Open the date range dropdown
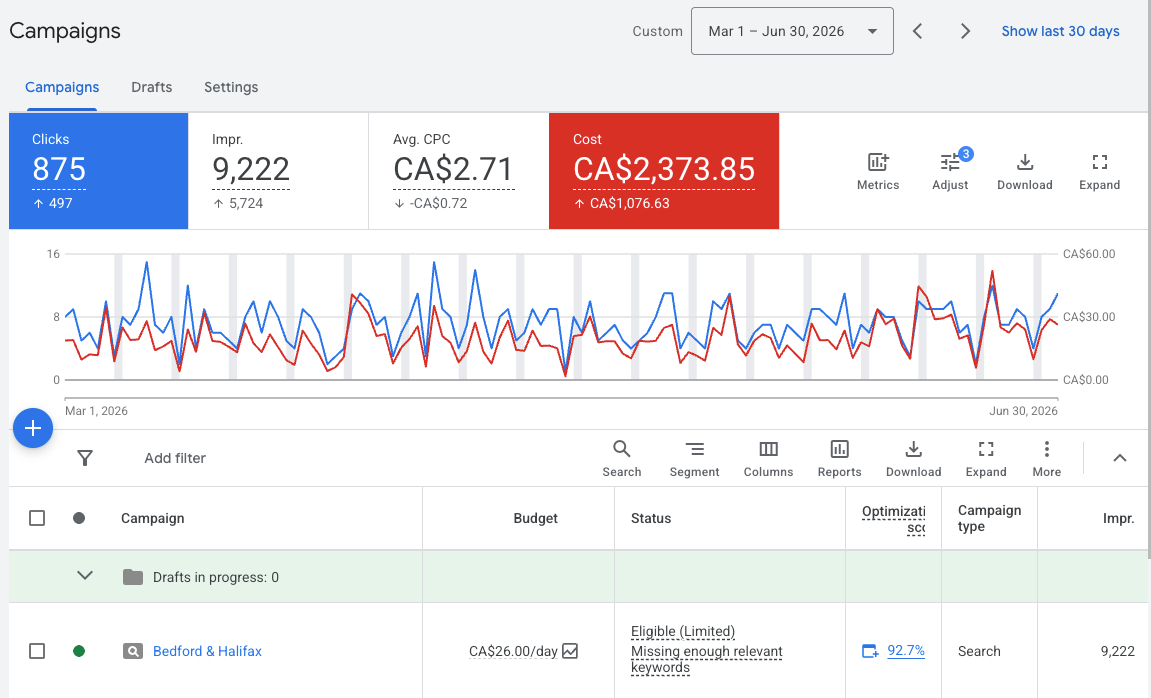Viewport: 1151px width, 698px height. coord(792,31)
